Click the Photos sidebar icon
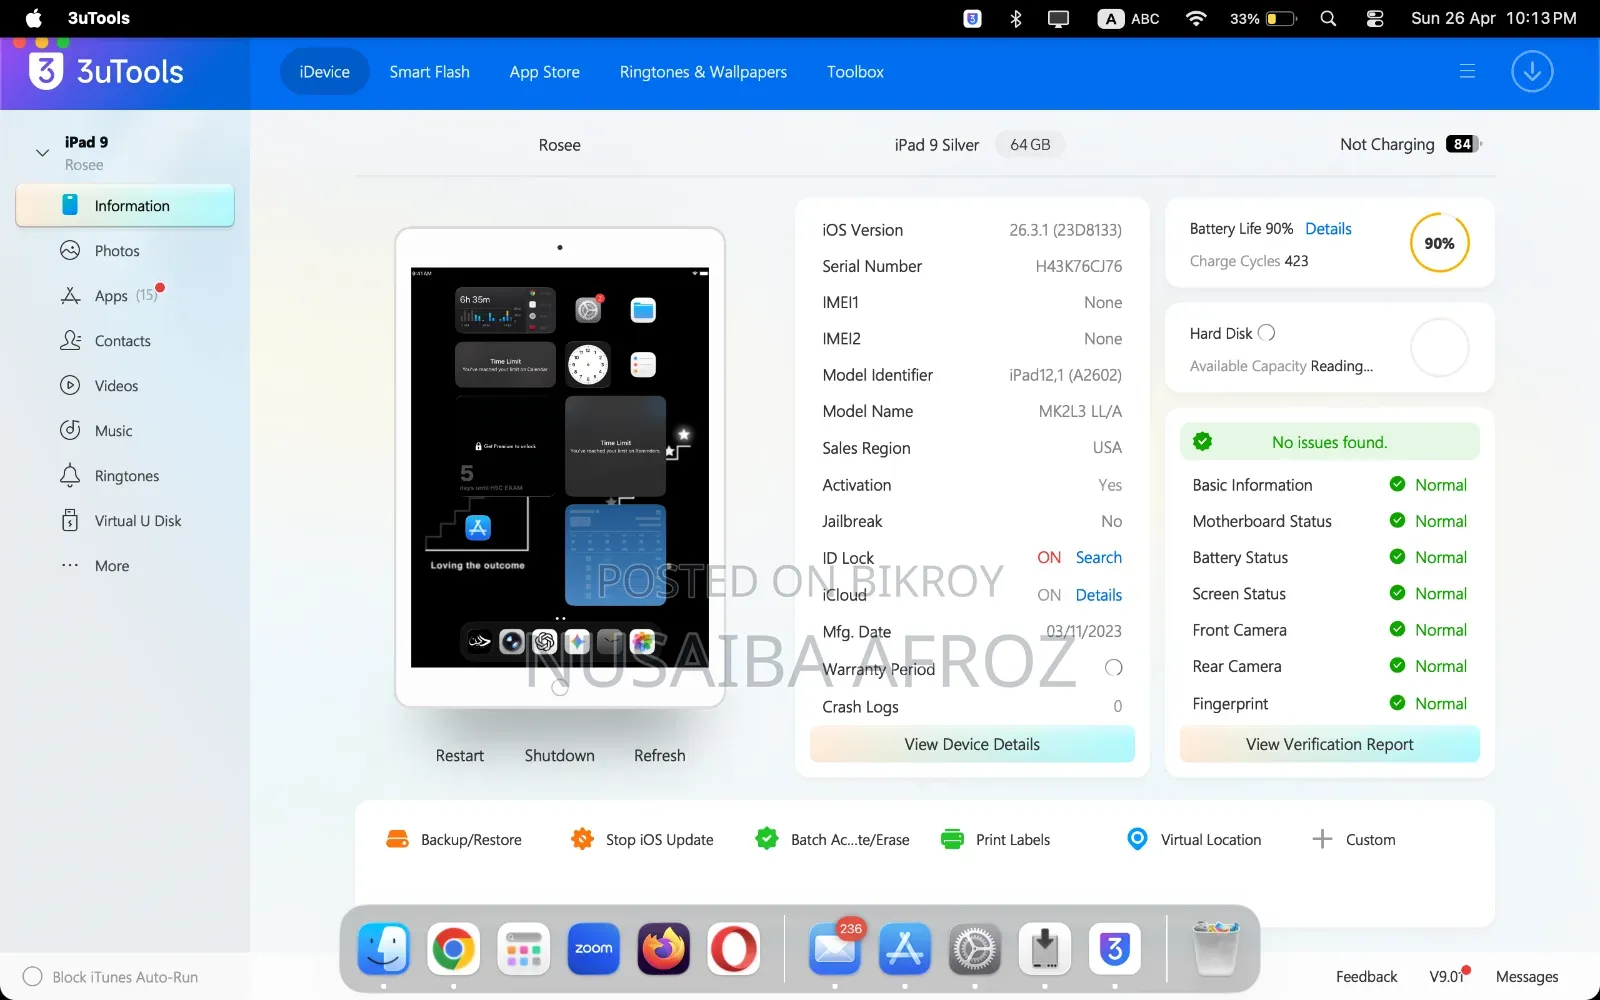The image size is (1600, 1000). (70, 250)
